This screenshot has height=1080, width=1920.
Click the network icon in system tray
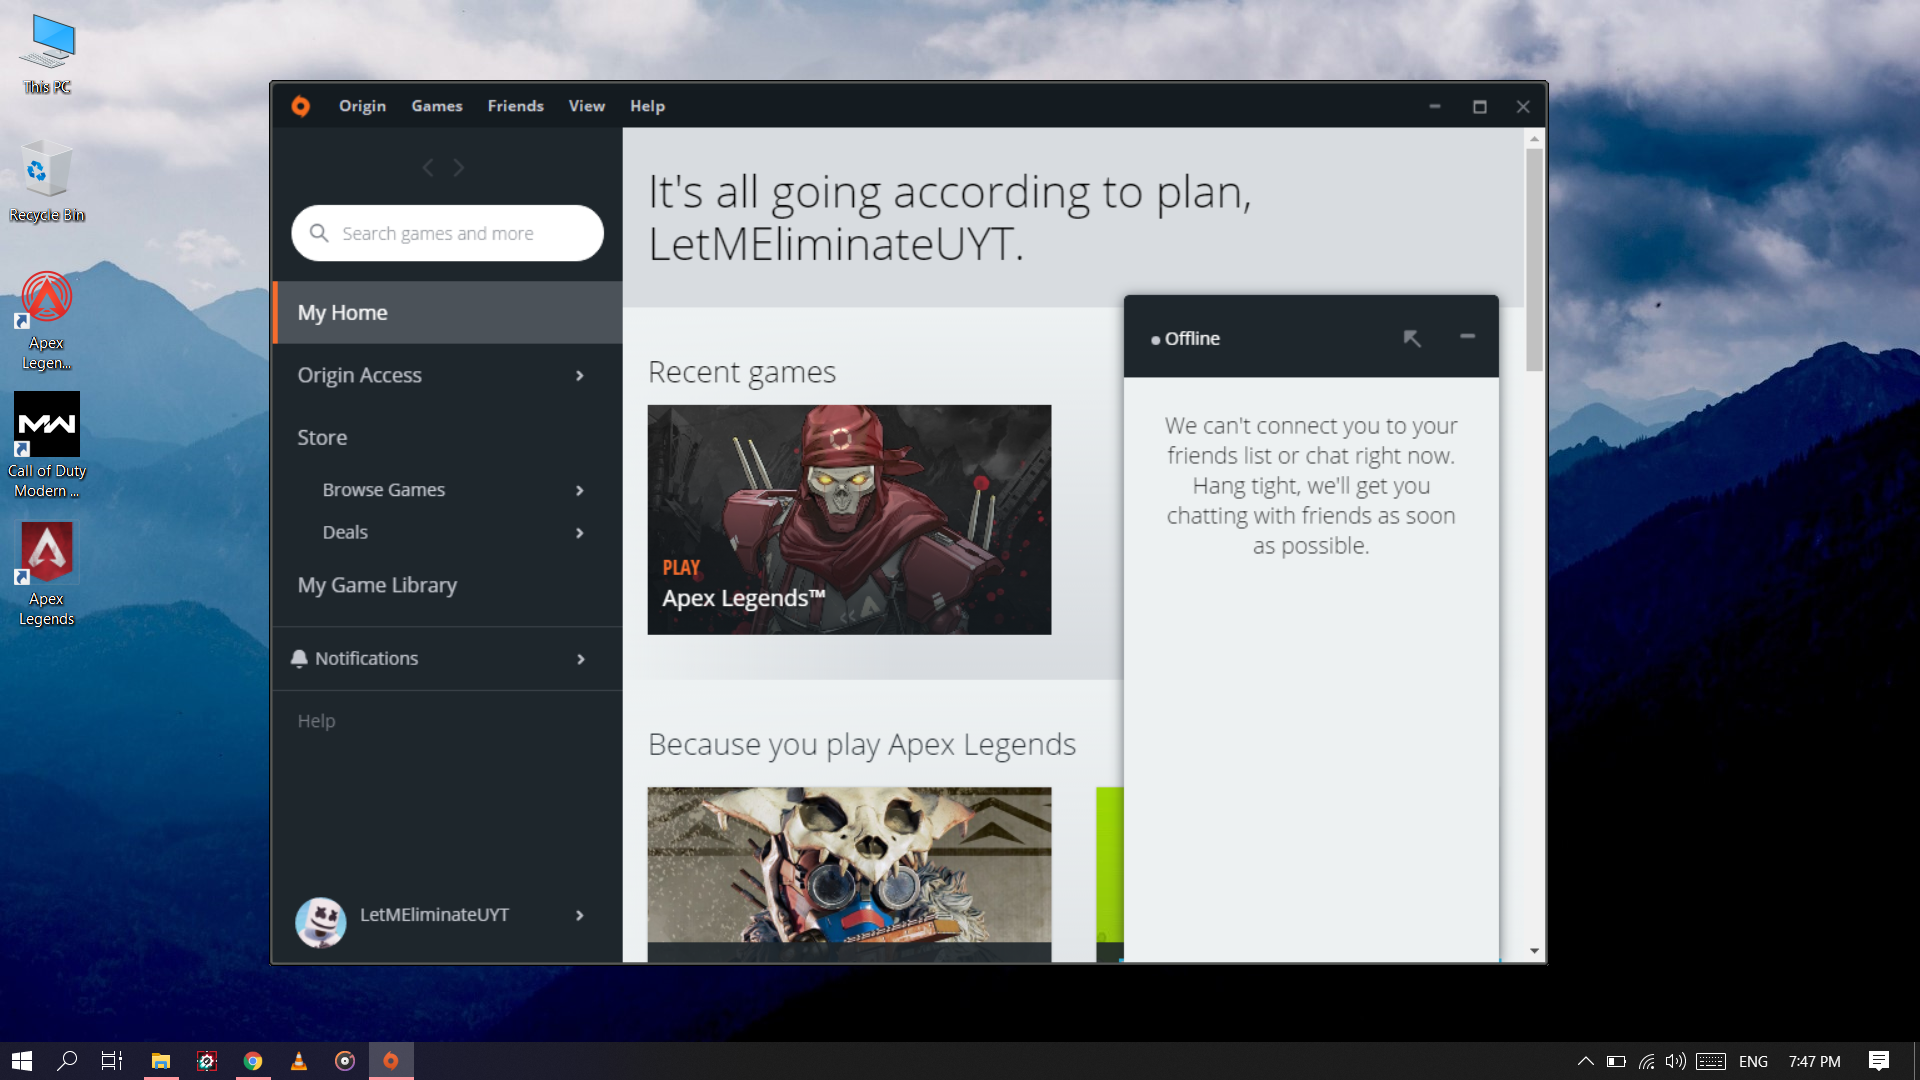click(1646, 1061)
